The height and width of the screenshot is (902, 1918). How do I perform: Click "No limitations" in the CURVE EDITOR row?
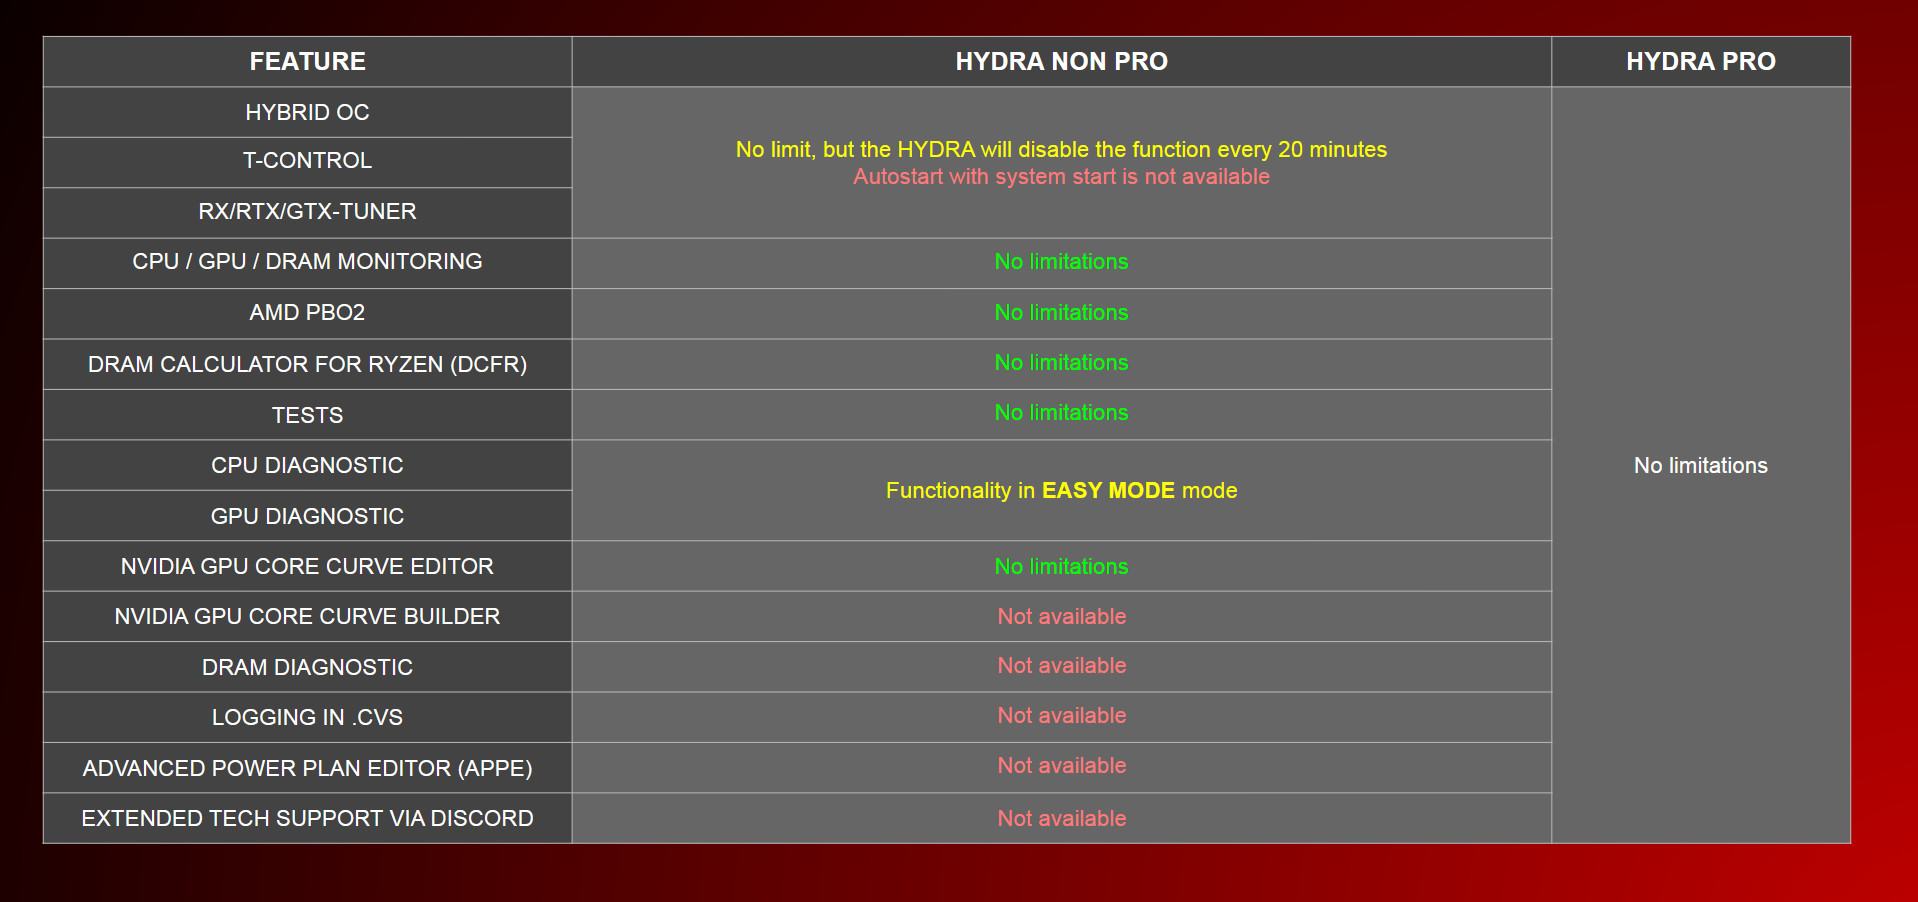pyautogui.click(x=1061, y=567)
